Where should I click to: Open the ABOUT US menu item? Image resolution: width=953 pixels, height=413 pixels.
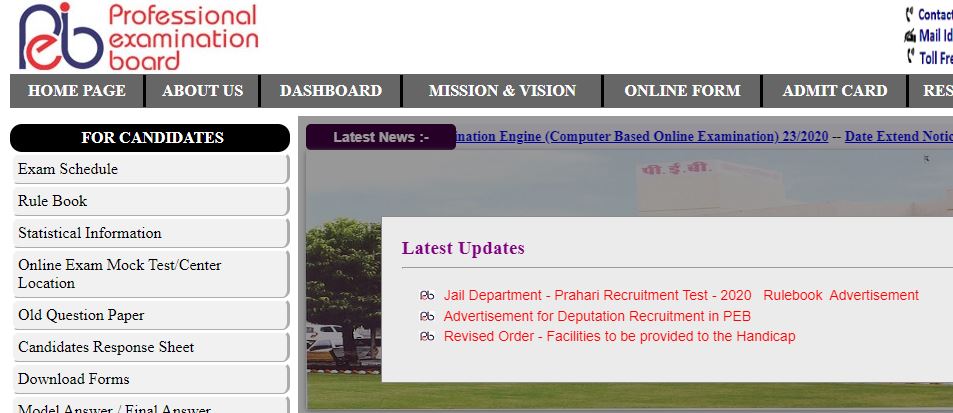tap(202, 91)
